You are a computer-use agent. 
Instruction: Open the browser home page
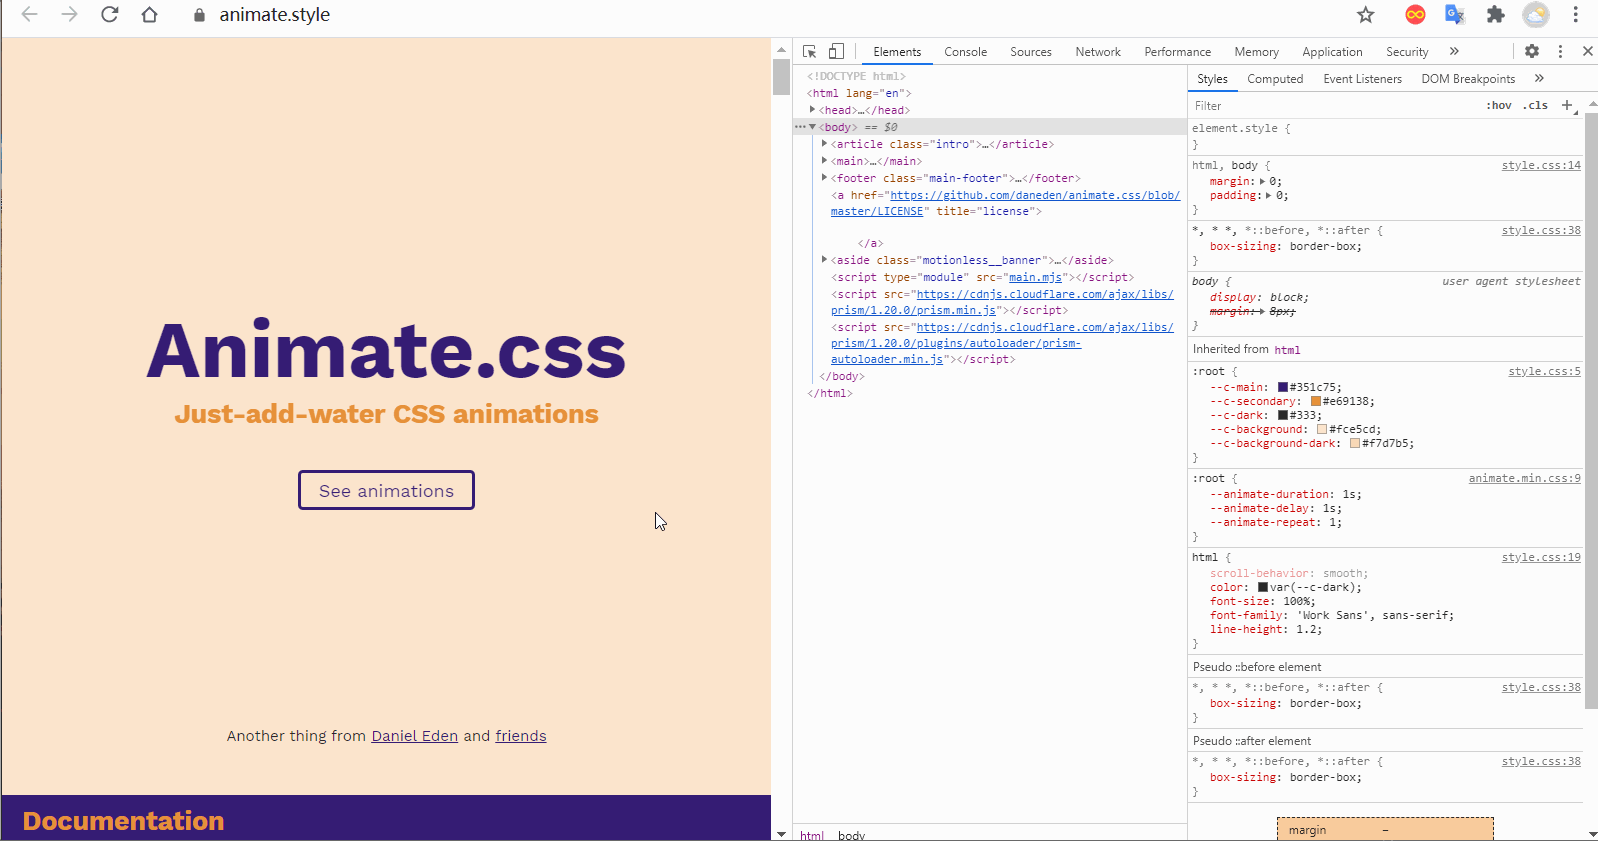(149, 15)
